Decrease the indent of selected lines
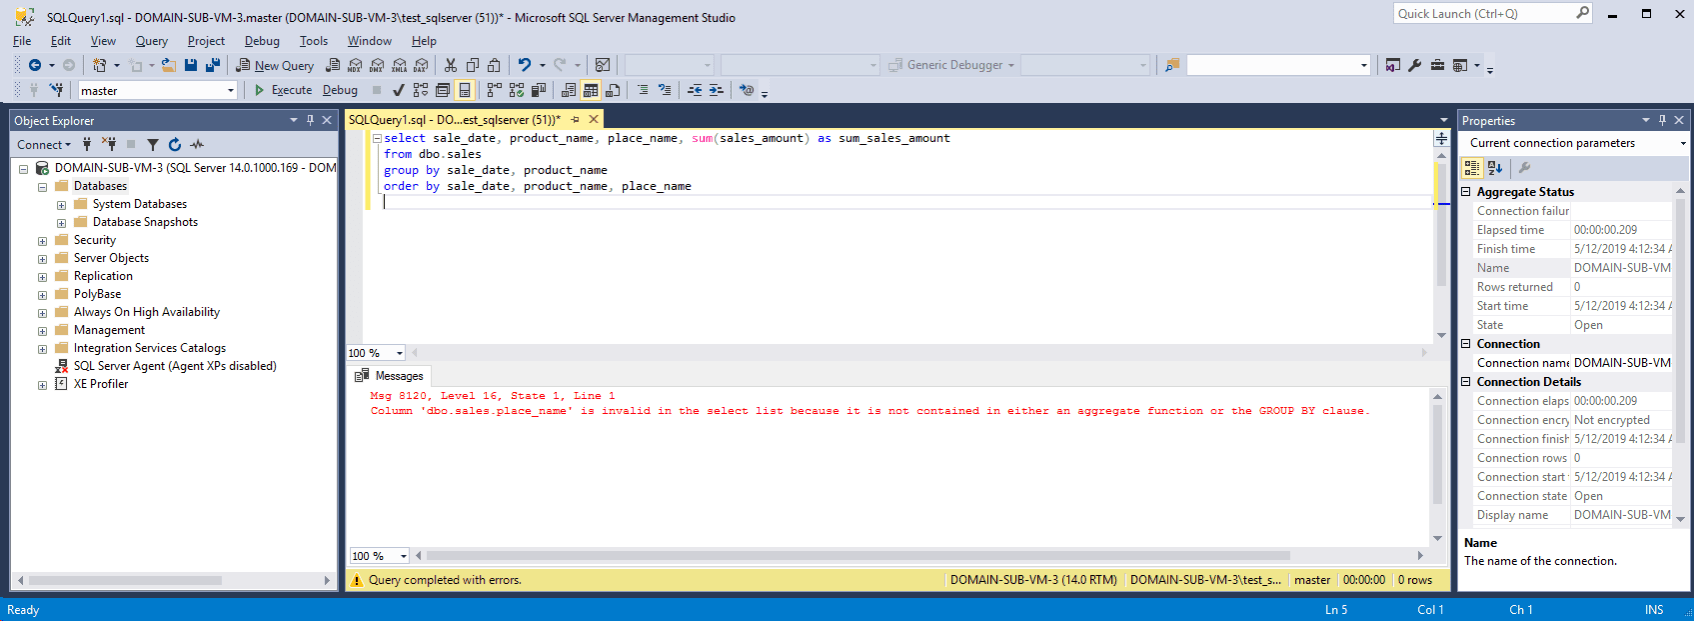This screenshot has height=621, width=1694. pyautogui.click(x=694, y=90)
